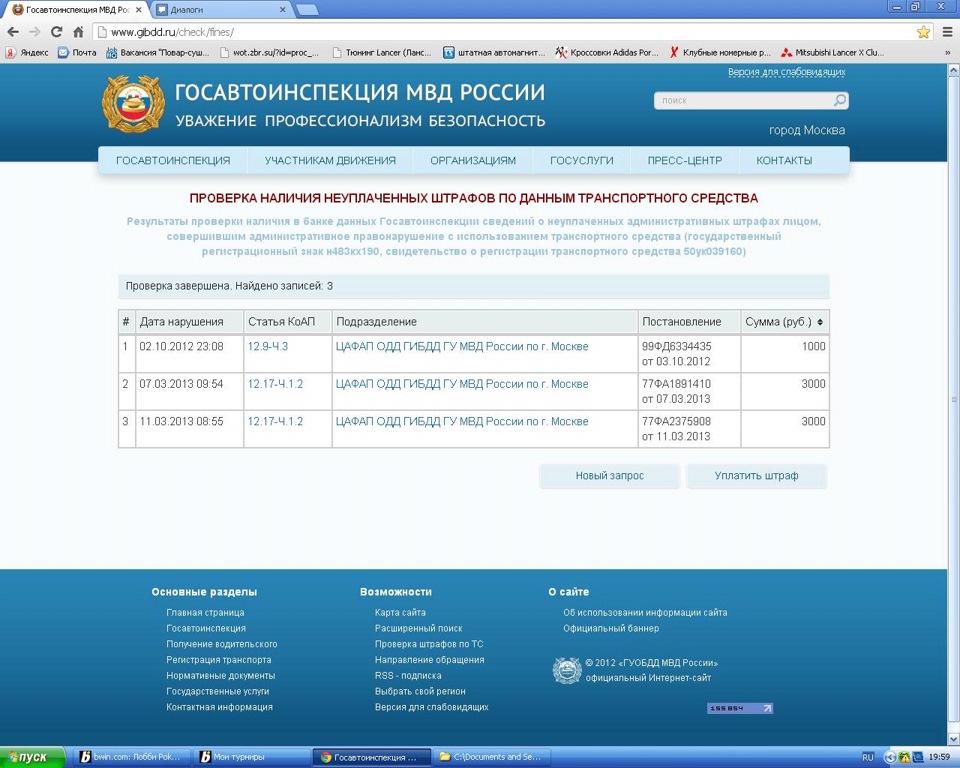
Task: Click the magnifier icon in the search box
Action: (840, 100)
